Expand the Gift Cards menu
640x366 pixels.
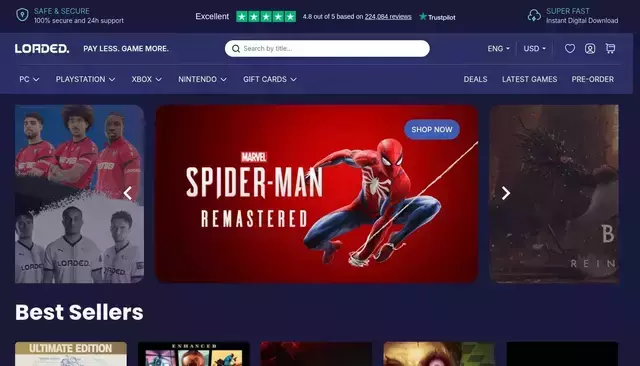270,79
